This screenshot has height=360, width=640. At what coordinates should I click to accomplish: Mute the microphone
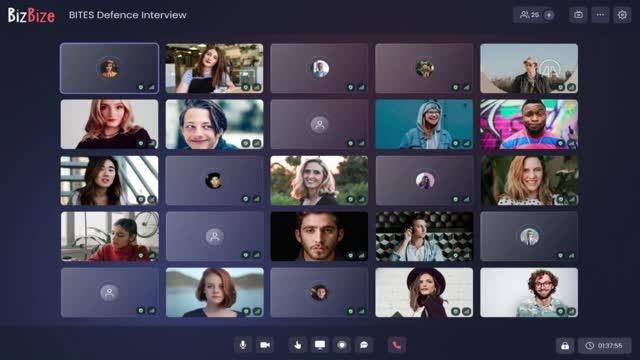point(243,345)
